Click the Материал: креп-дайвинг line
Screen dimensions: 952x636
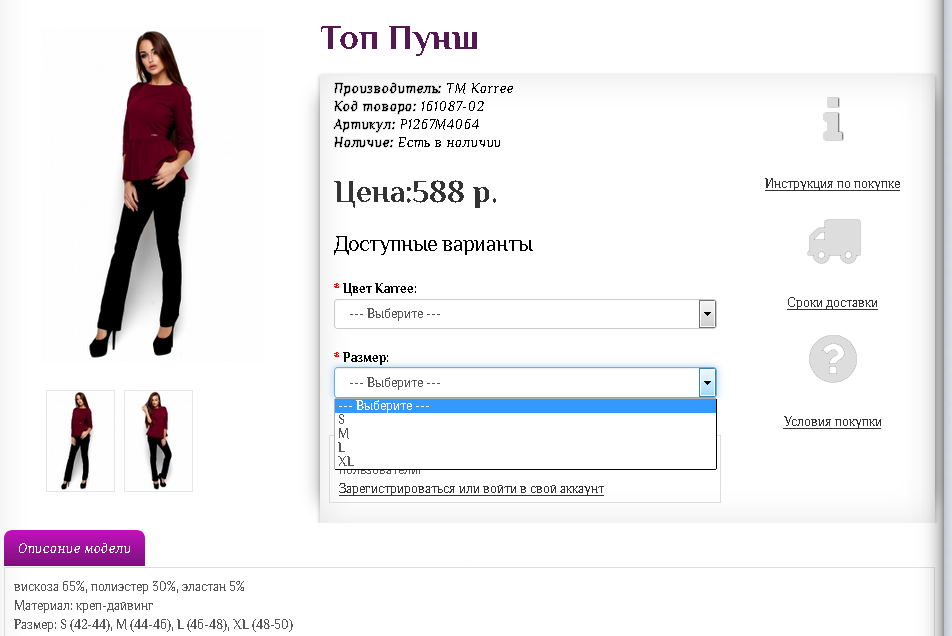[x=84, y=605]
